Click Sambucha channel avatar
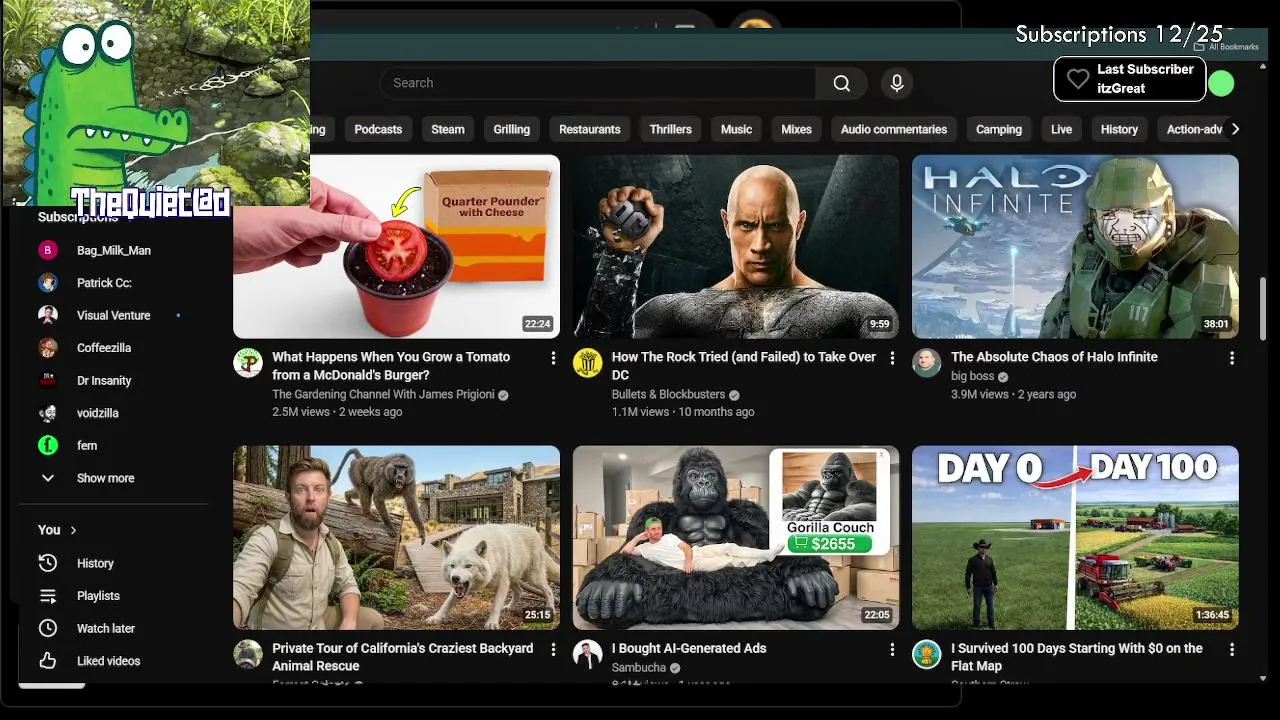Viewport: 1280px width, 720px height. click(587, 654)
